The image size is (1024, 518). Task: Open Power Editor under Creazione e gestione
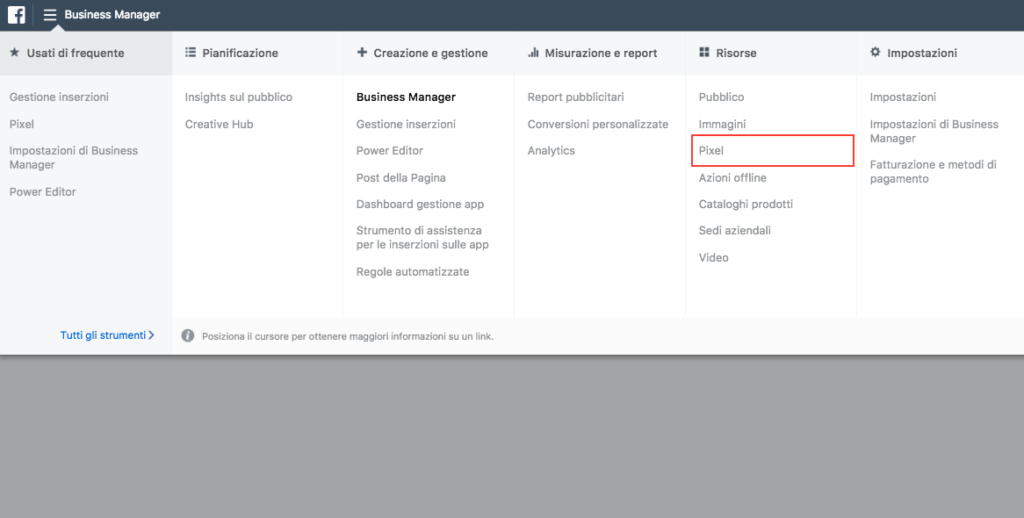click(389, 150)
